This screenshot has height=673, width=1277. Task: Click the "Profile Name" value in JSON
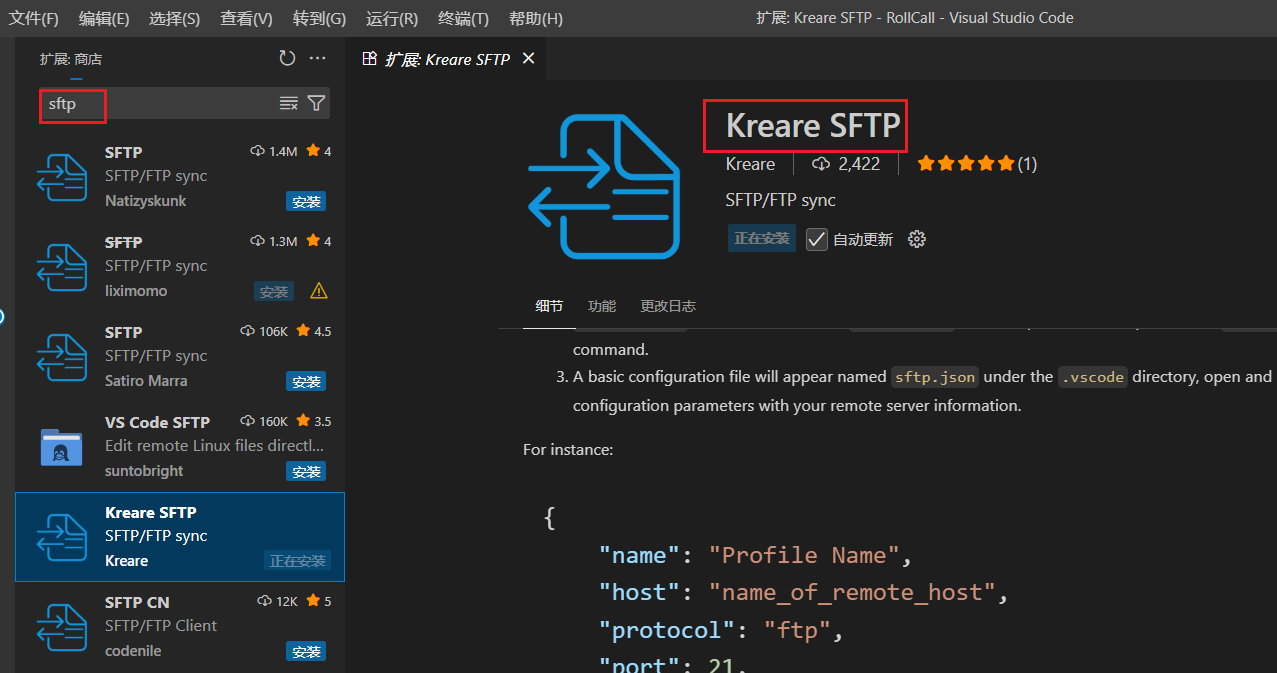(805, 555)
